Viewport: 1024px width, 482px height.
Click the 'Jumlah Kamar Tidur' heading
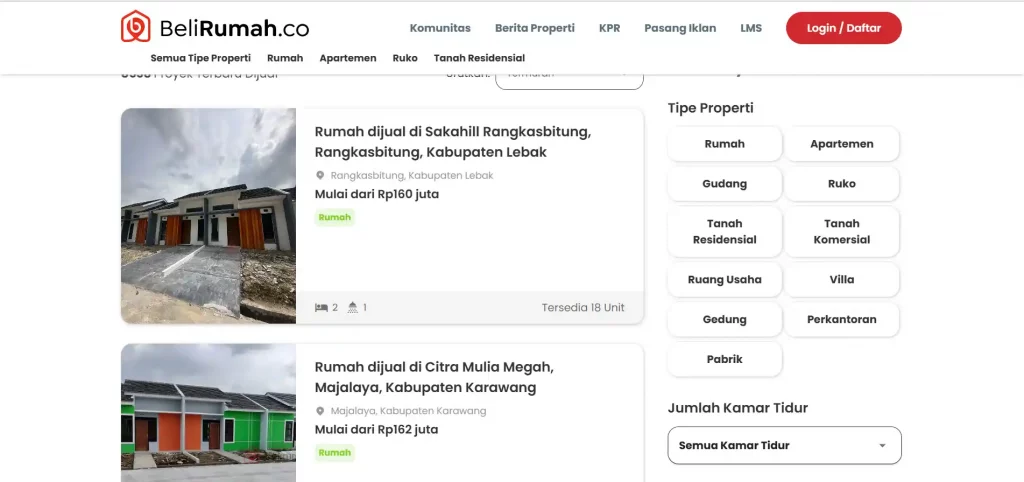(x=738, y=408)
